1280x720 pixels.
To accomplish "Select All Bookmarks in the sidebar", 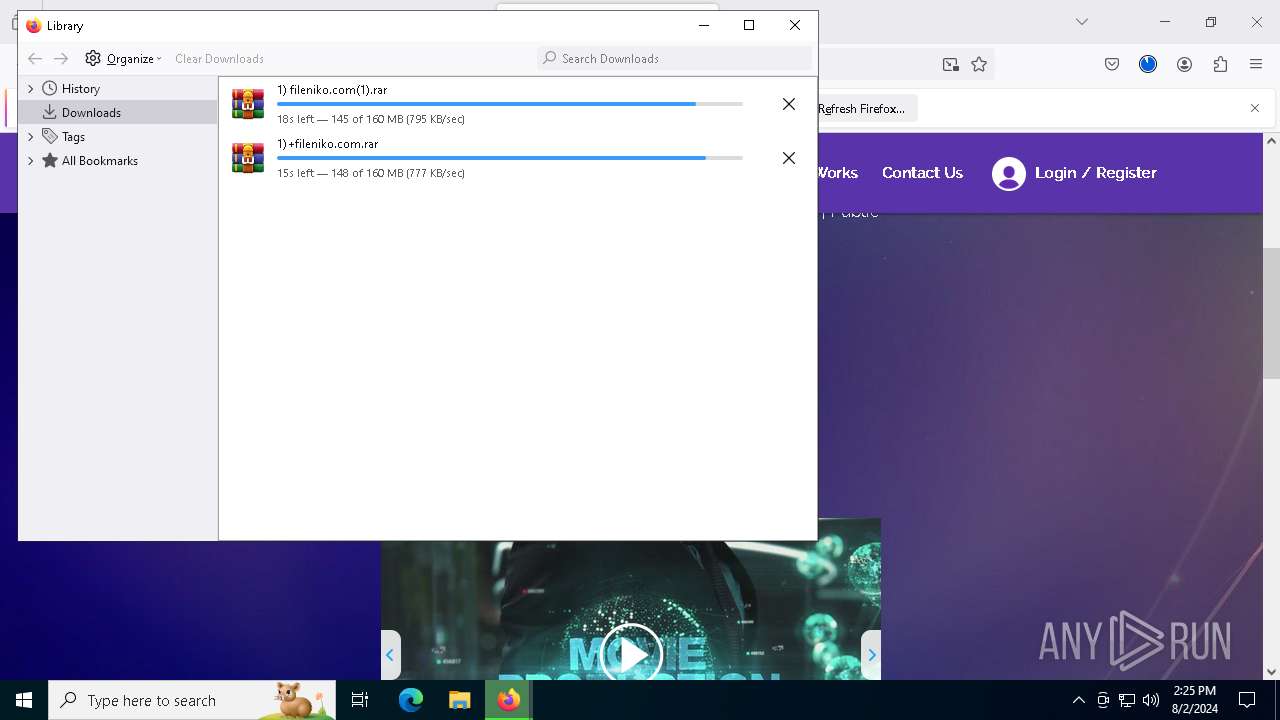I will 99,160.
